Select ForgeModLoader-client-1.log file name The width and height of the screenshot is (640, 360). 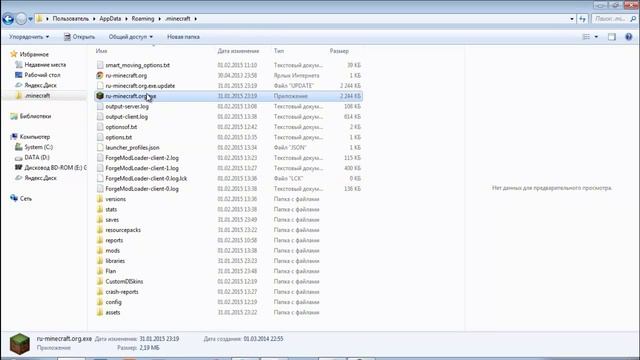point(142,168)
